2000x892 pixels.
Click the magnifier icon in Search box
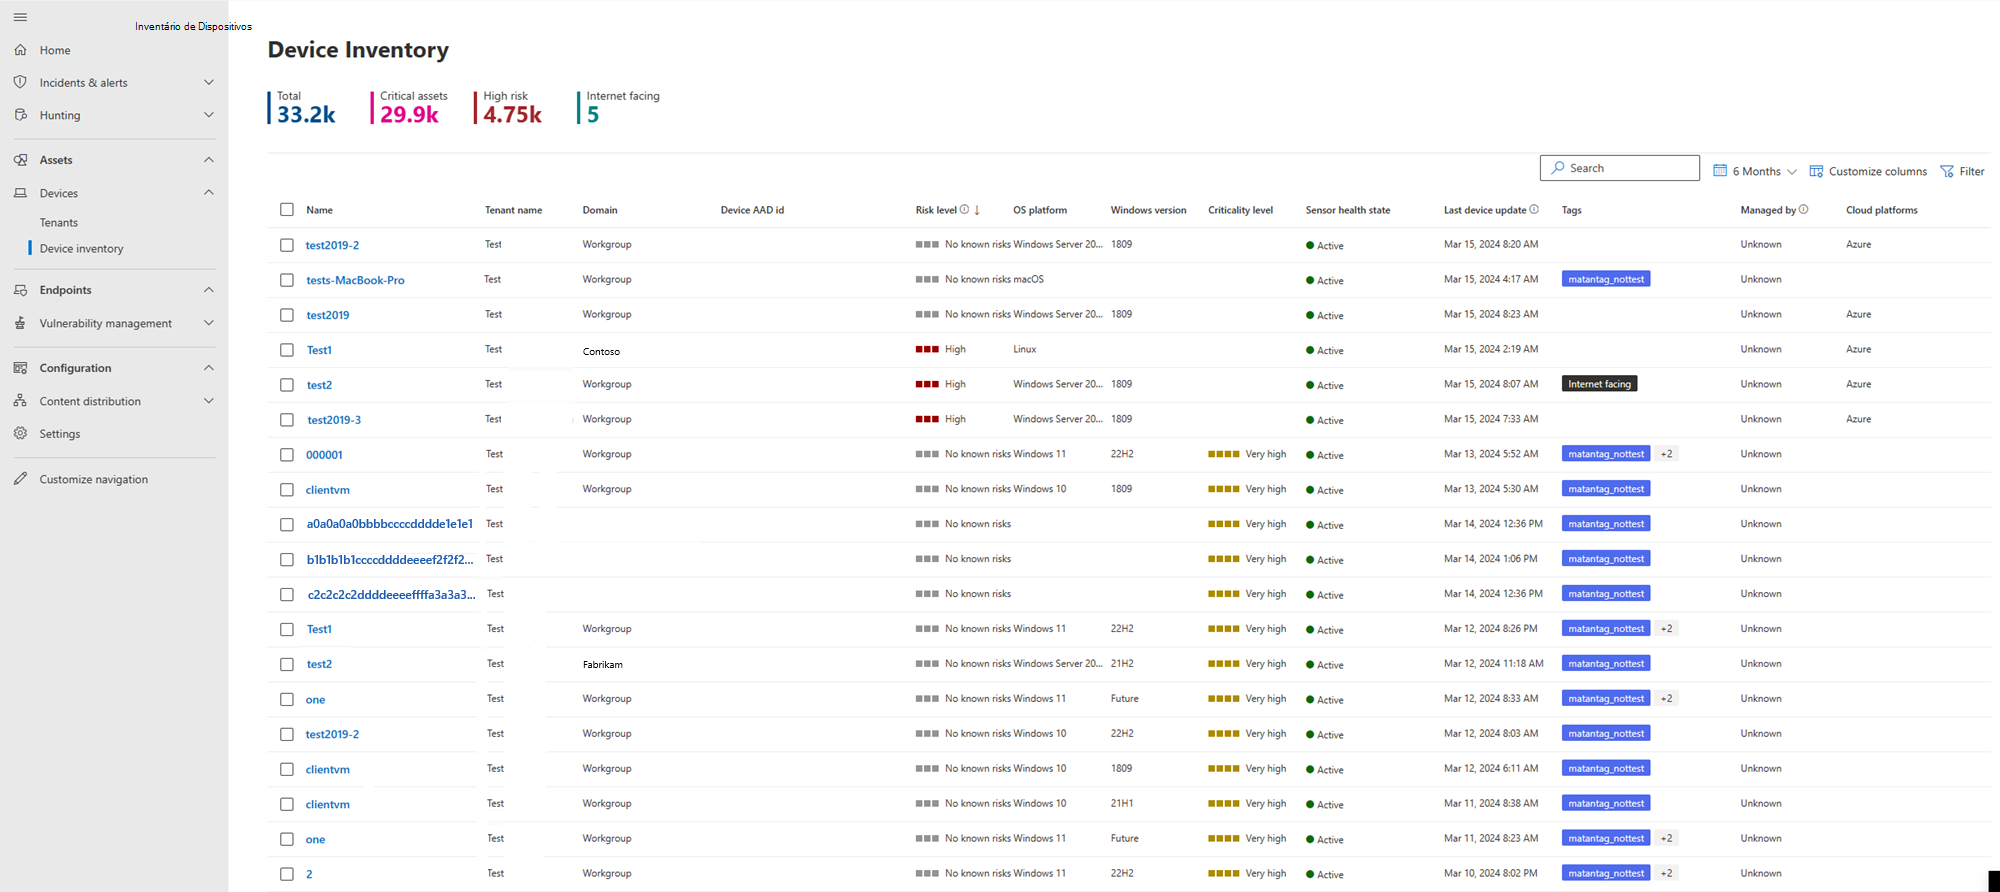[1558, 168]
